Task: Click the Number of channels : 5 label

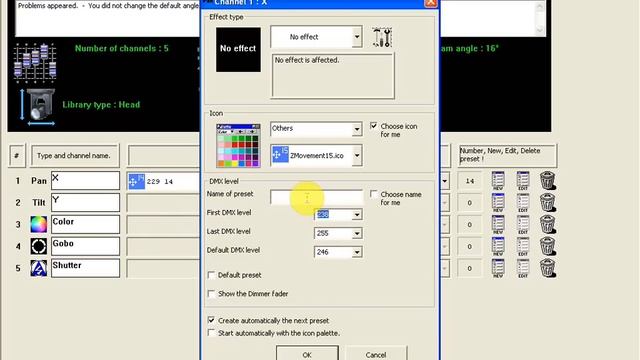Action: point(122,49)
